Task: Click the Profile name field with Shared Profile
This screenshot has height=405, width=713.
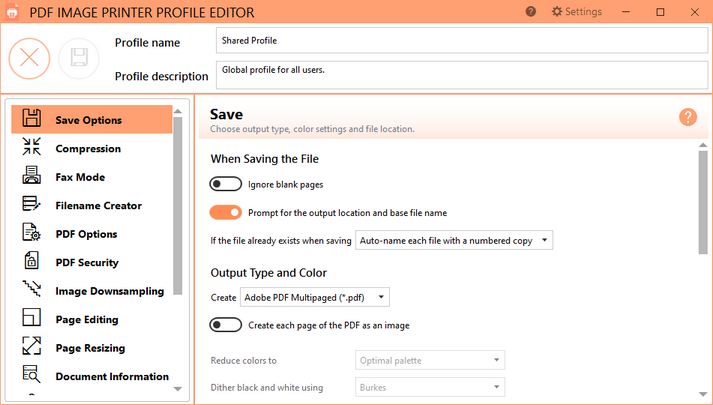Action: pyautogui.click(x=462, y=40)
